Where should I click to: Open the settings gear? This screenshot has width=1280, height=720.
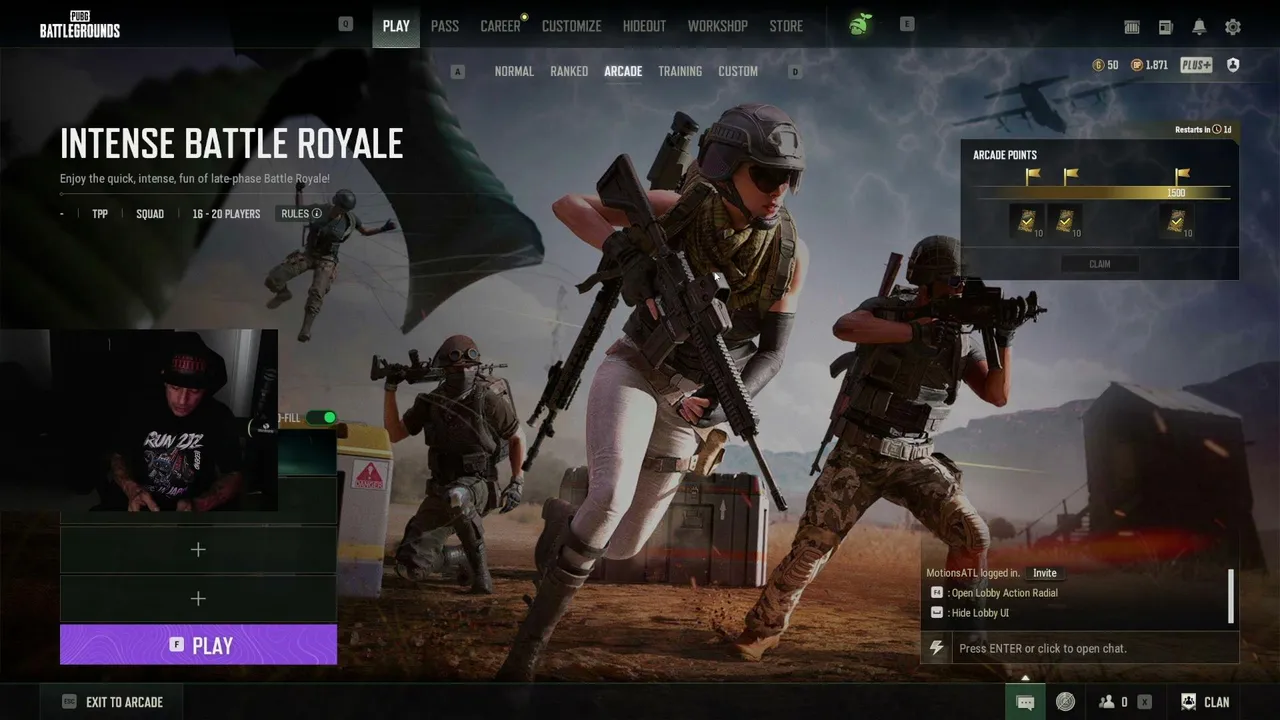tap(1233, 27)
